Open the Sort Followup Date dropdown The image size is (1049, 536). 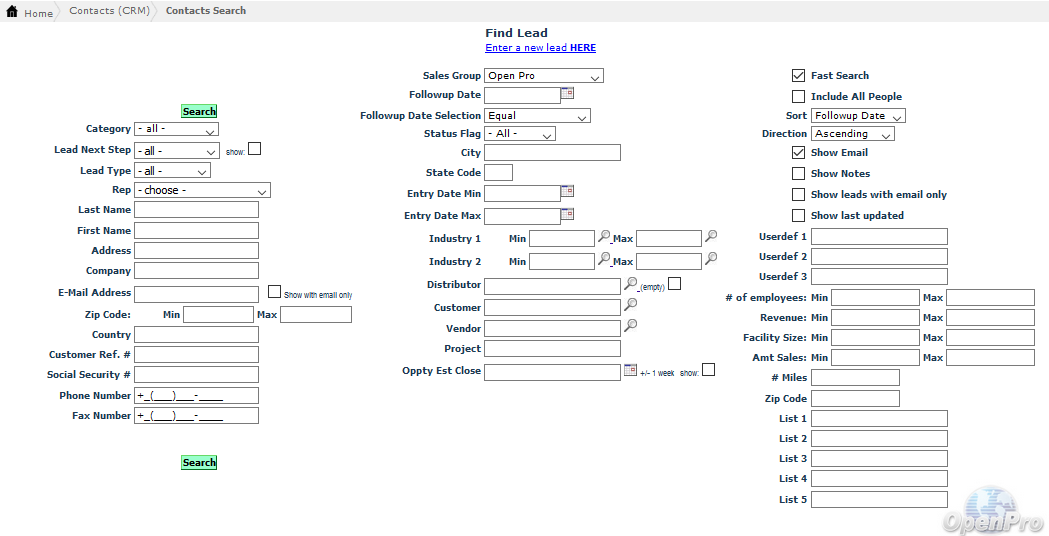coord(857,116)
